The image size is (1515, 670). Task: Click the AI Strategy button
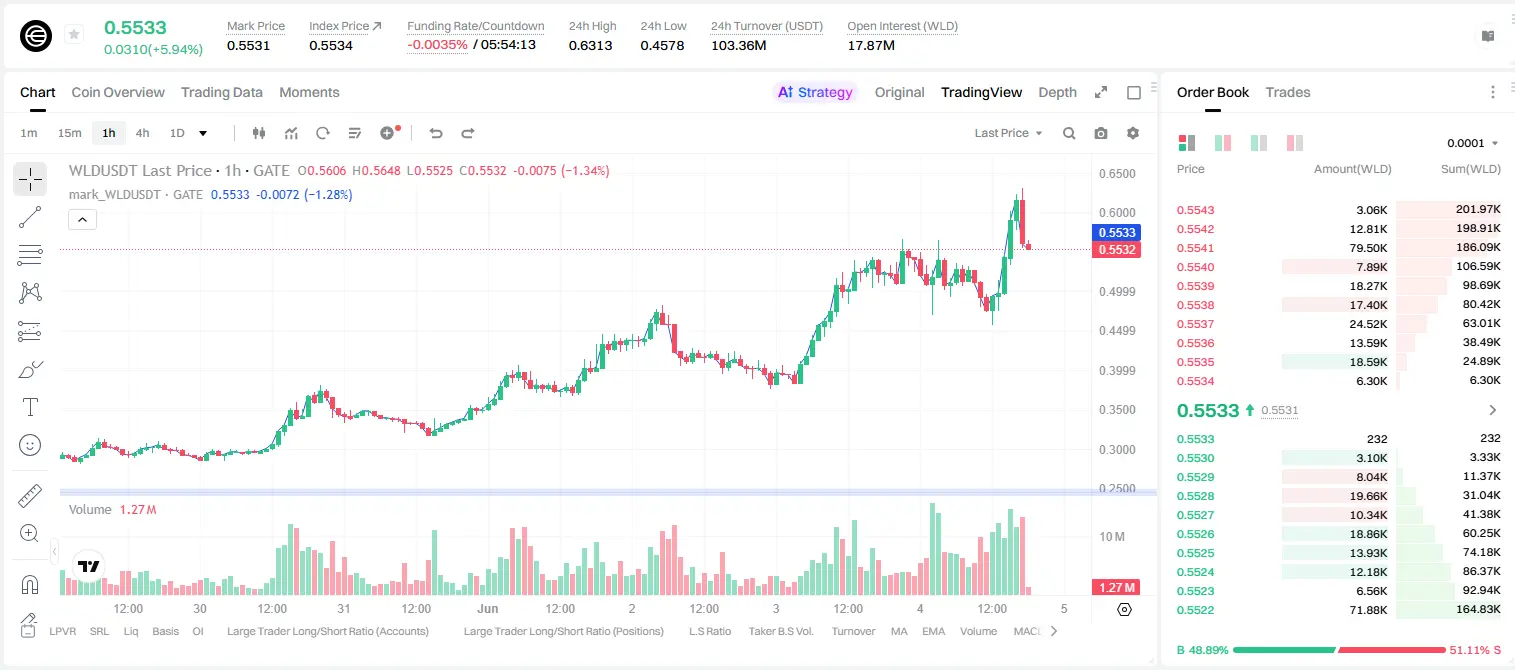tap(815, 92)
